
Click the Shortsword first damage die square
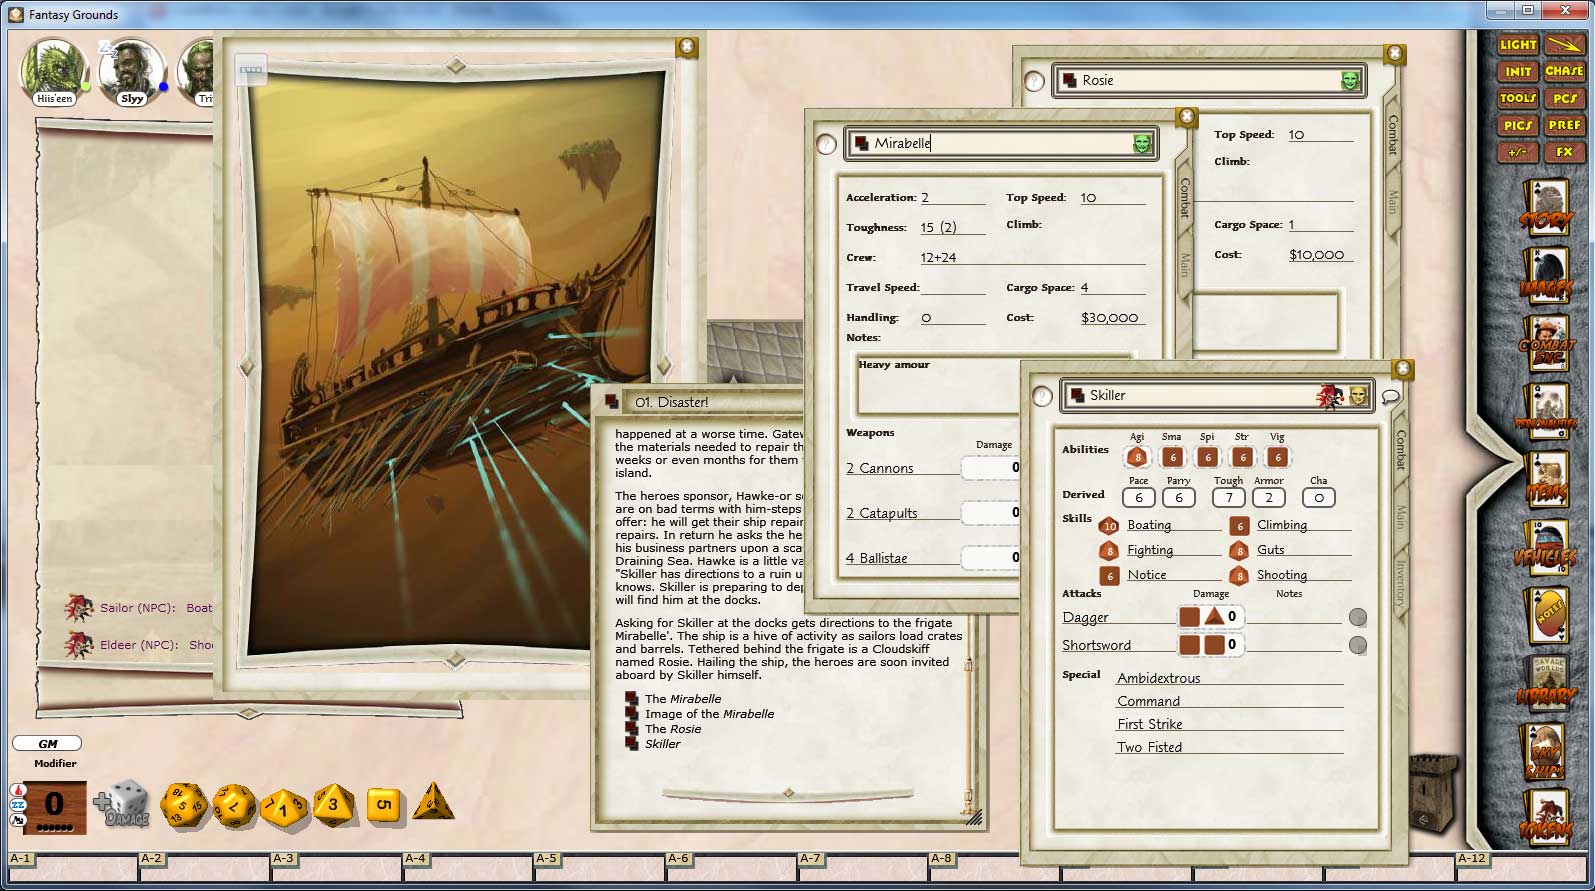tap(1189, 645)
